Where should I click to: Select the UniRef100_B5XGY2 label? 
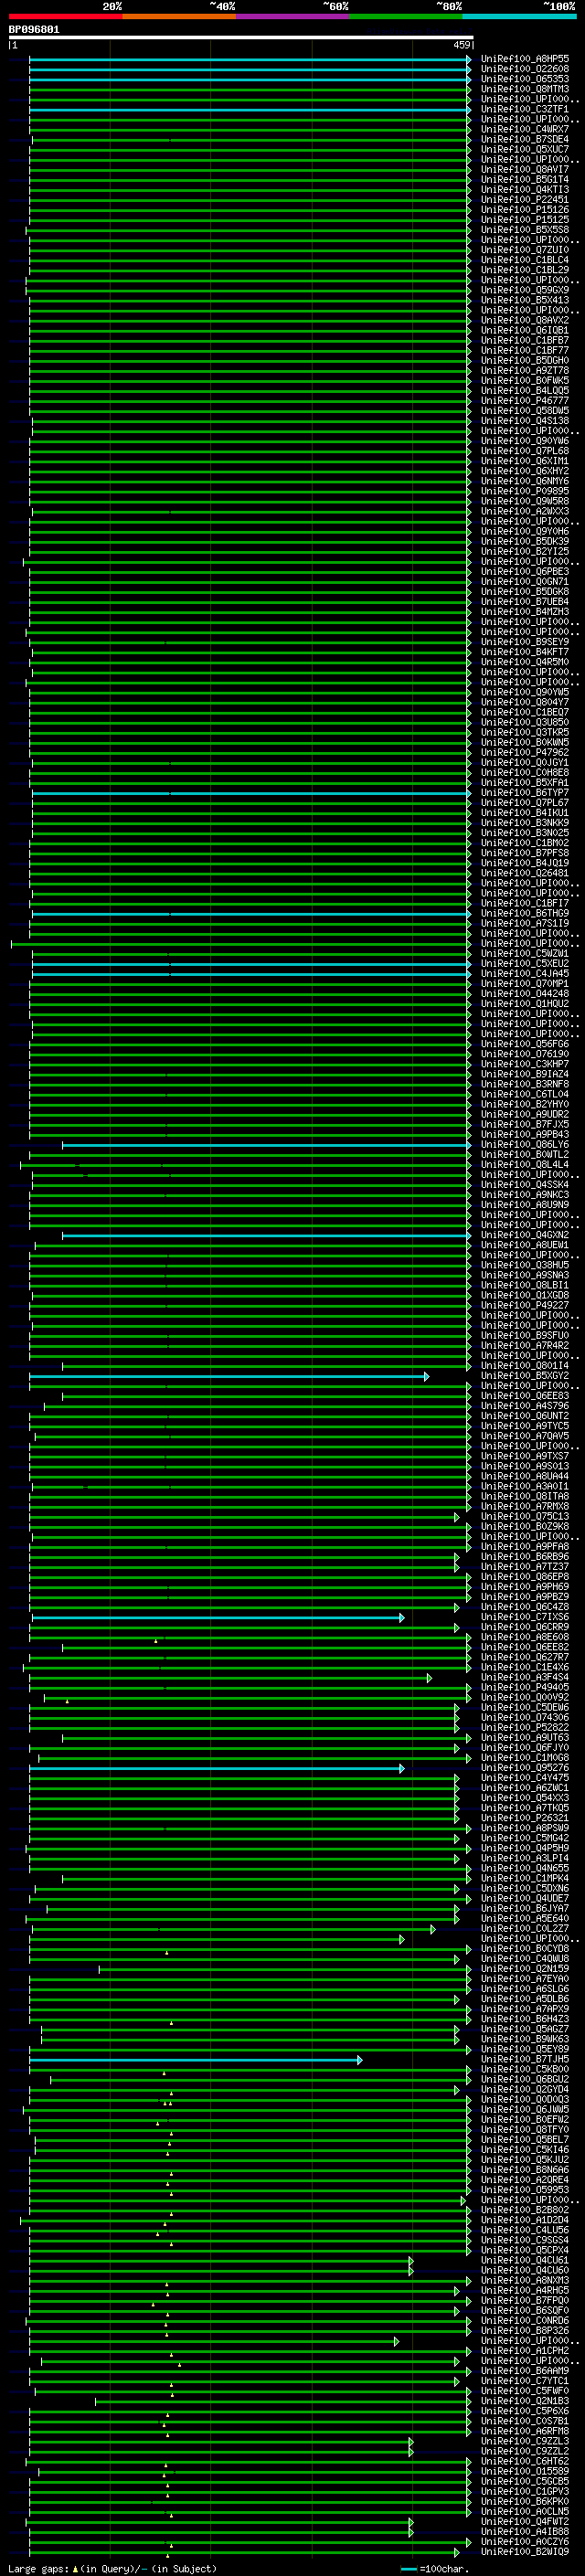click(525, 1376)
